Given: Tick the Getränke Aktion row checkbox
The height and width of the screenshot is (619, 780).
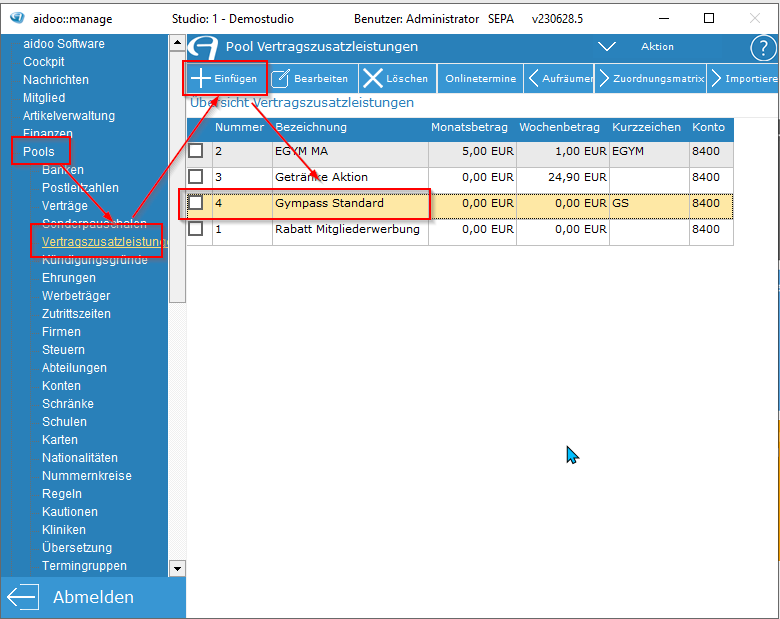Looking at the screenshot, I should tap(196, 177).
